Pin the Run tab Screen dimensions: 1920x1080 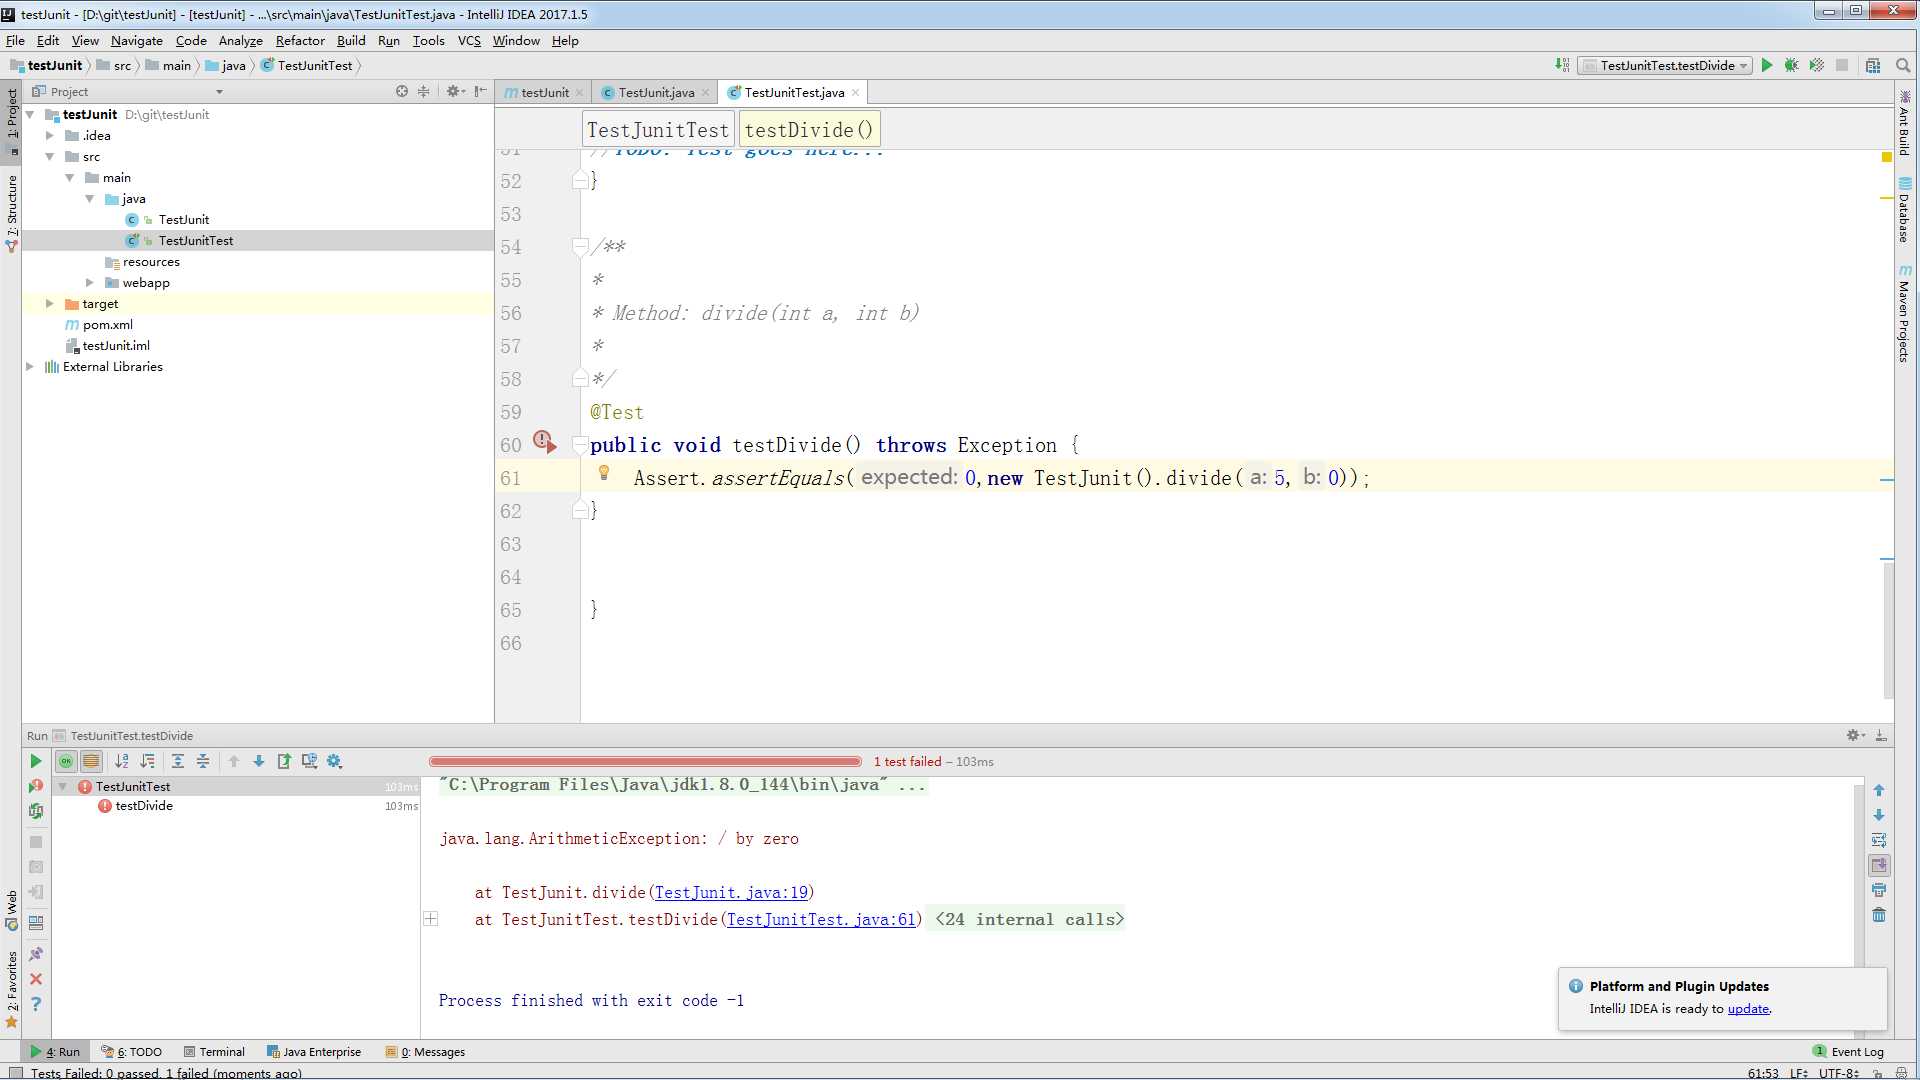click(x=36, y=954)
